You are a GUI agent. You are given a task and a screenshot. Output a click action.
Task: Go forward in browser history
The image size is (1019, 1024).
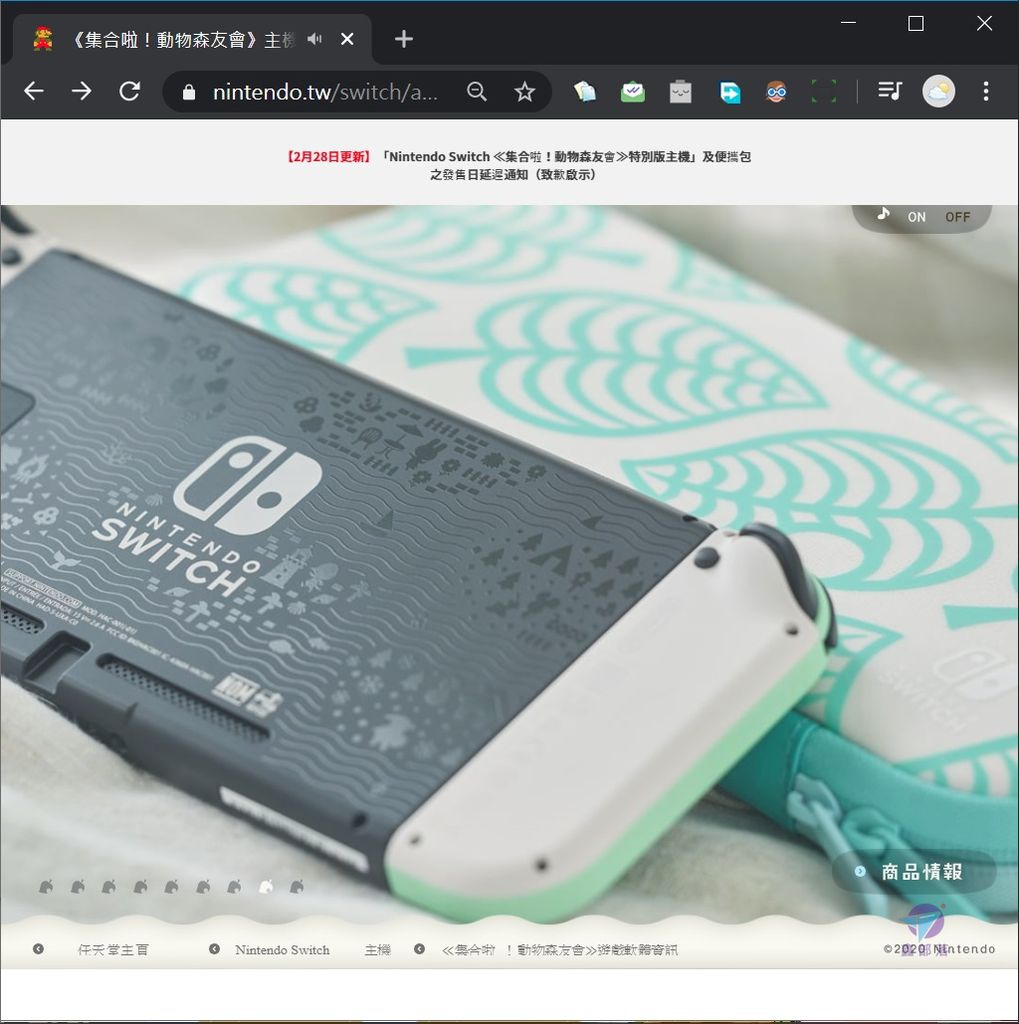coord(82,91)
